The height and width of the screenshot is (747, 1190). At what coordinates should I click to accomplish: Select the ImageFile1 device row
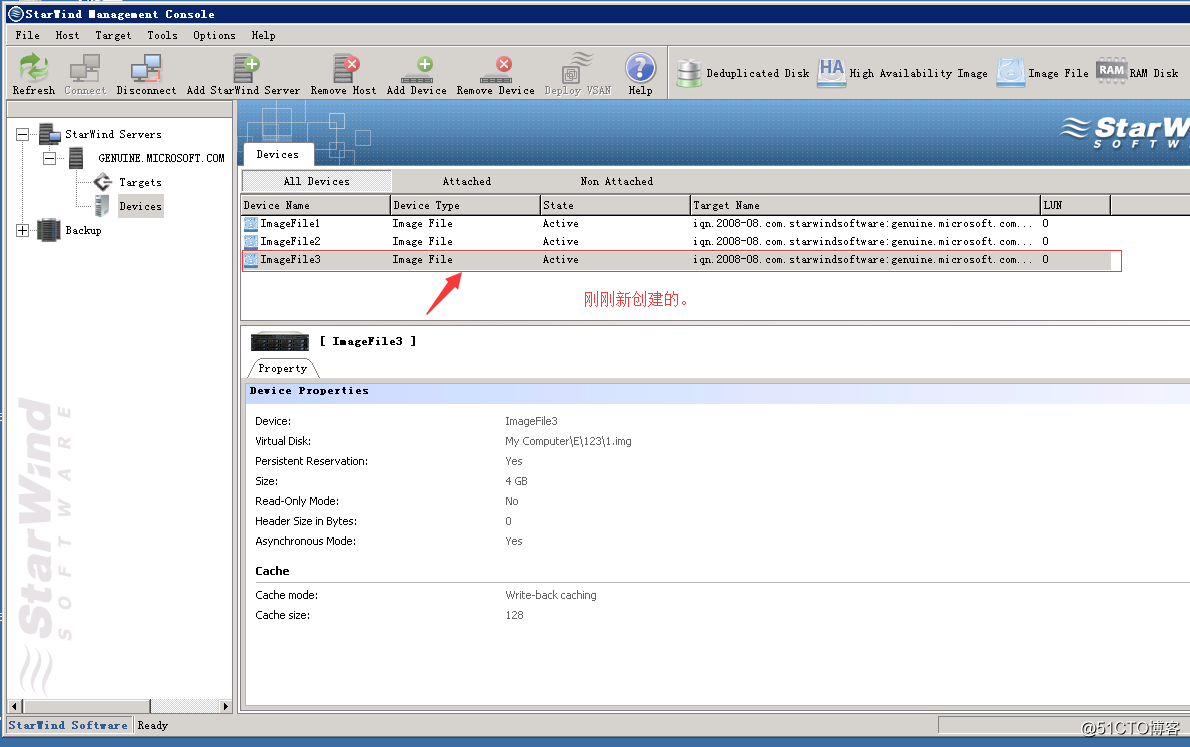677,223
